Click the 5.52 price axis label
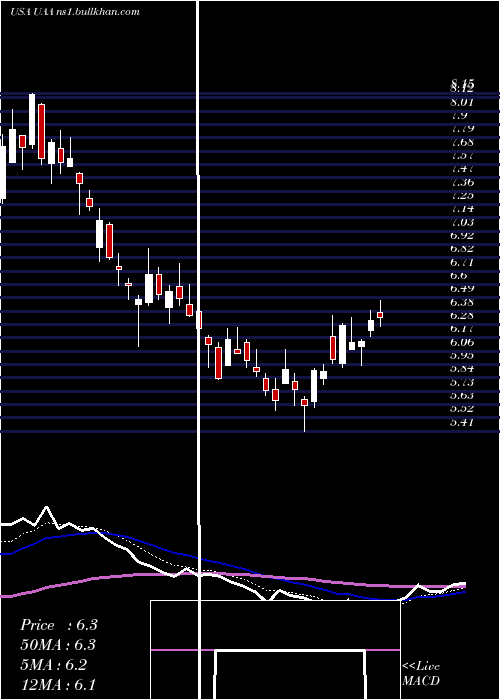This screenshot has height=700, width=500. pos(462,408)
